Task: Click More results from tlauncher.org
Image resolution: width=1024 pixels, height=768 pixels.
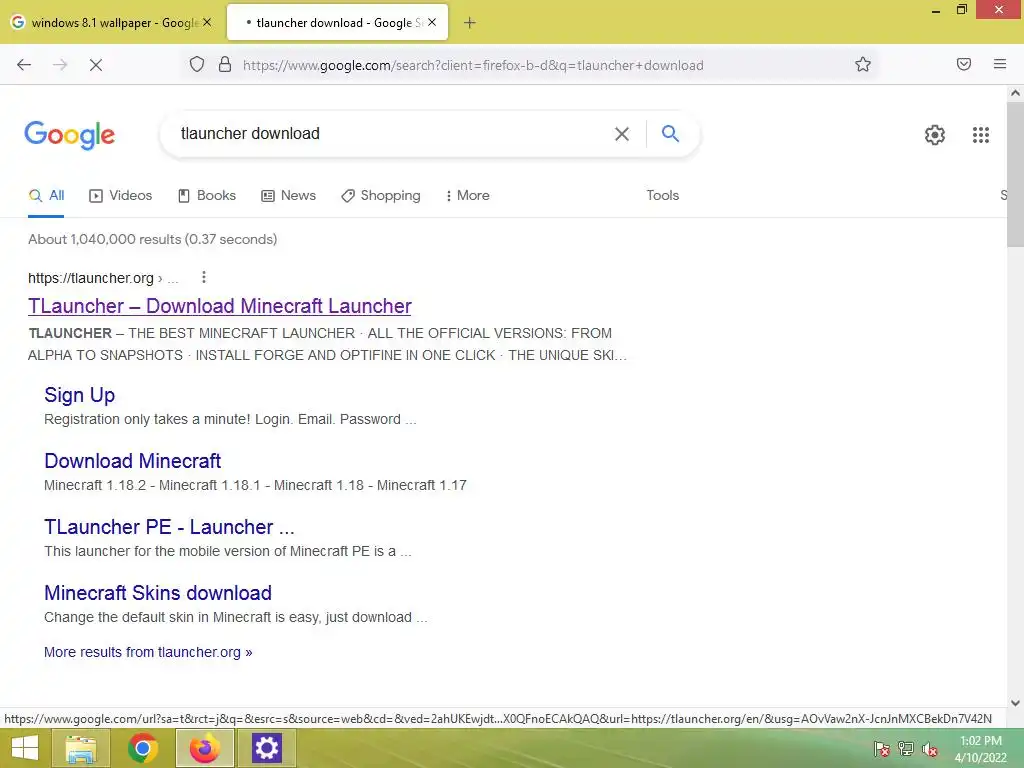Action: (x=148, y=652)
